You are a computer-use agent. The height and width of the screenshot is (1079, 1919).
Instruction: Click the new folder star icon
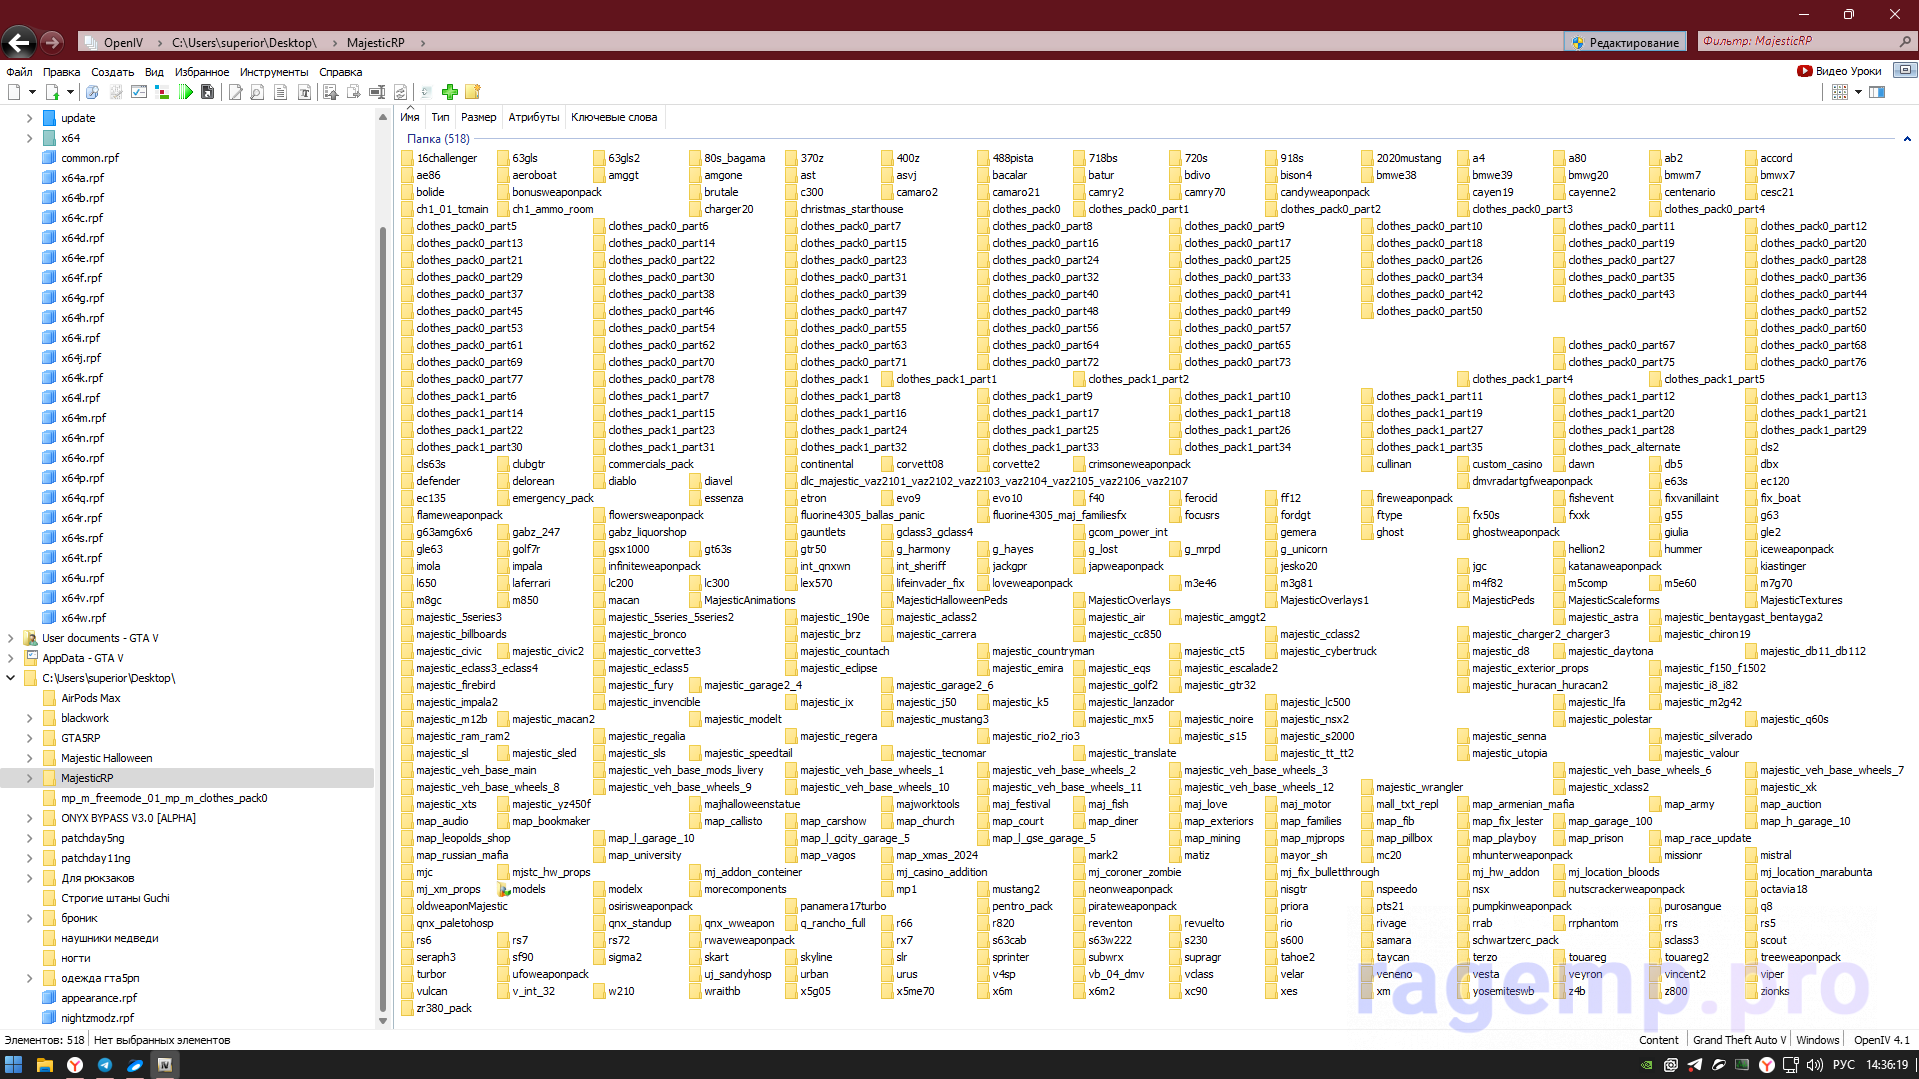coord(473,92)
